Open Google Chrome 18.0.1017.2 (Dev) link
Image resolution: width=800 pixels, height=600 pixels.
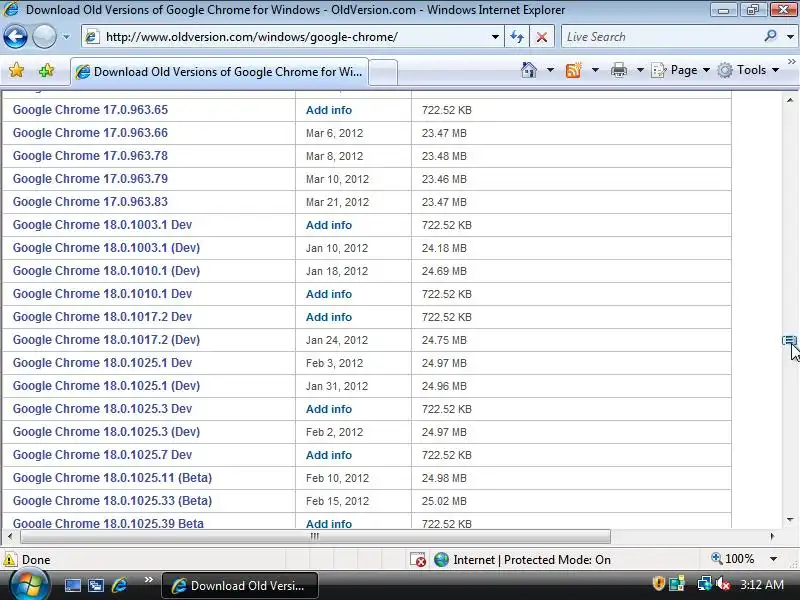[106, 340]
